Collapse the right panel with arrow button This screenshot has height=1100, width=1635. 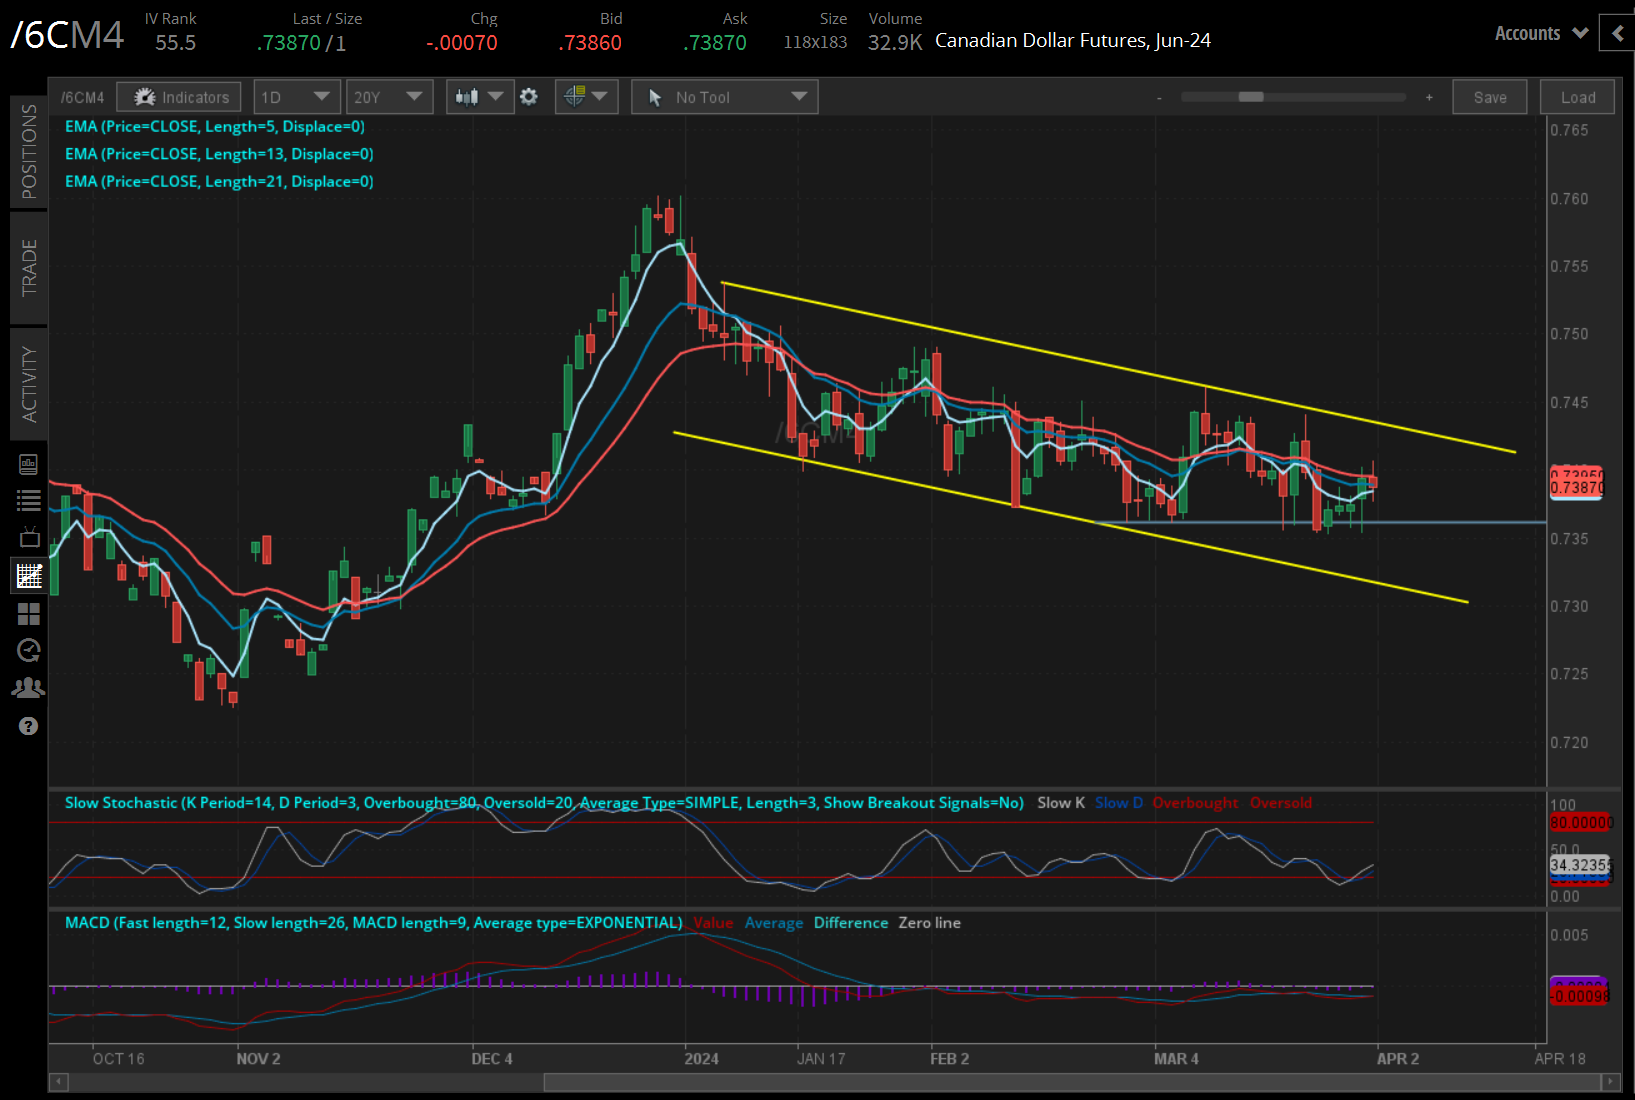[1617, 33]
